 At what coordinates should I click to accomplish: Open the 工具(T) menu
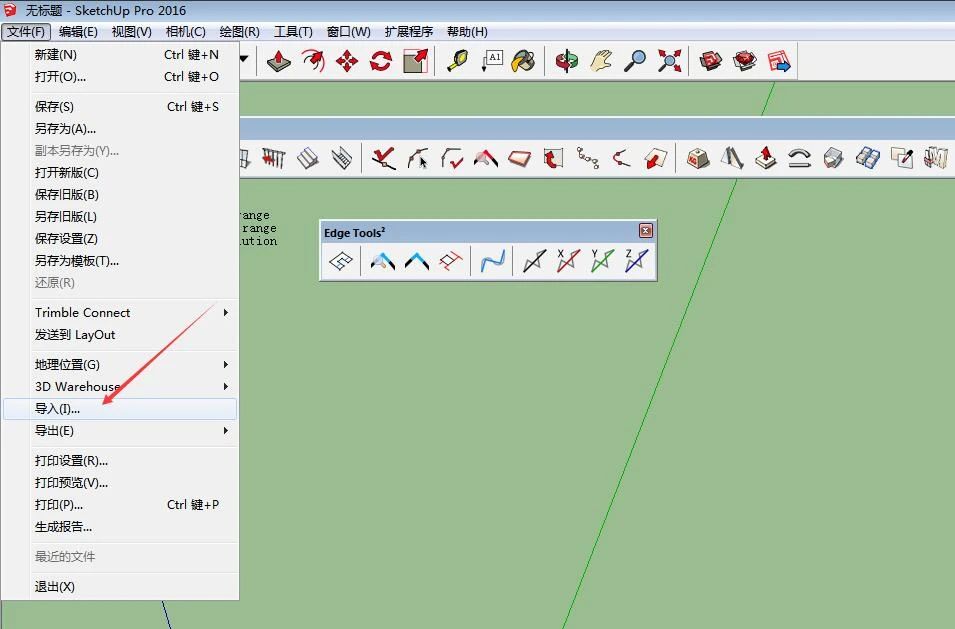pos(293,32)
